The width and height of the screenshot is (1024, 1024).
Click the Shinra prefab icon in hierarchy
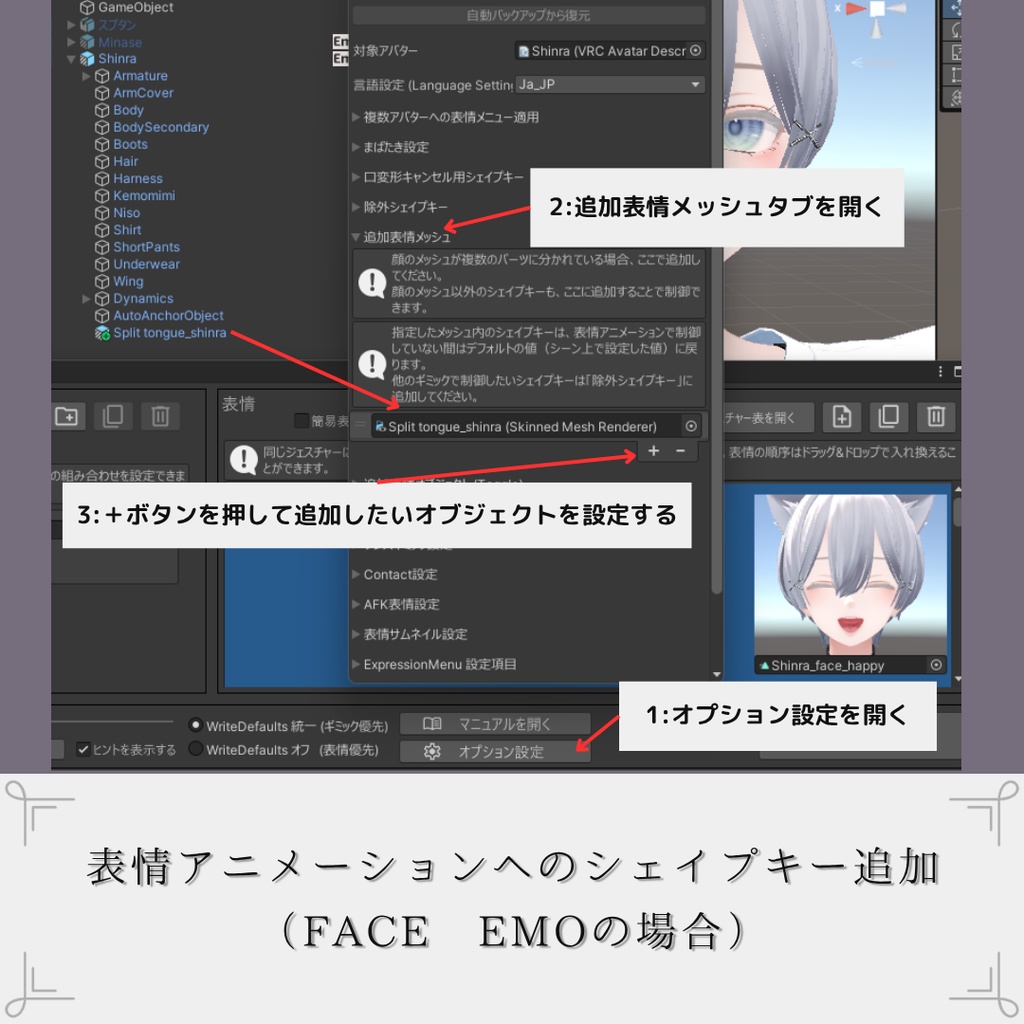(87, 59)
